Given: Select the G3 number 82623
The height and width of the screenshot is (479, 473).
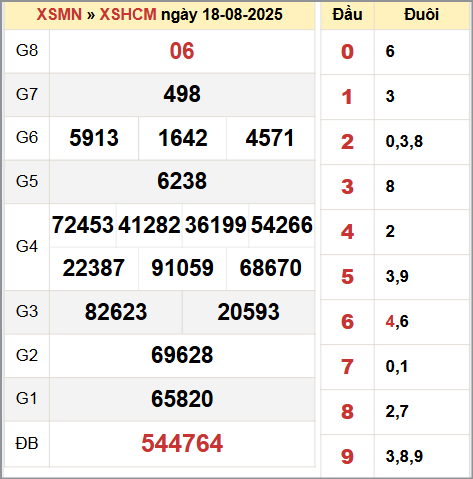Looking at the screenshot, I should point(116,312).
